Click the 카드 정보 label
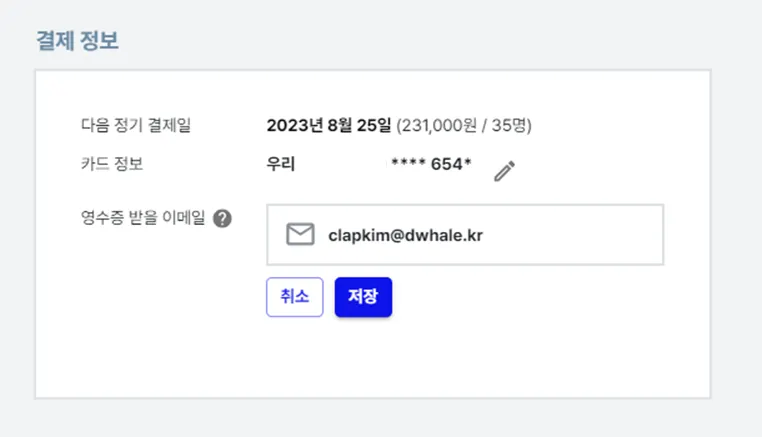The image size is (762, 437). pyautogui.click(x=112, y=164)
